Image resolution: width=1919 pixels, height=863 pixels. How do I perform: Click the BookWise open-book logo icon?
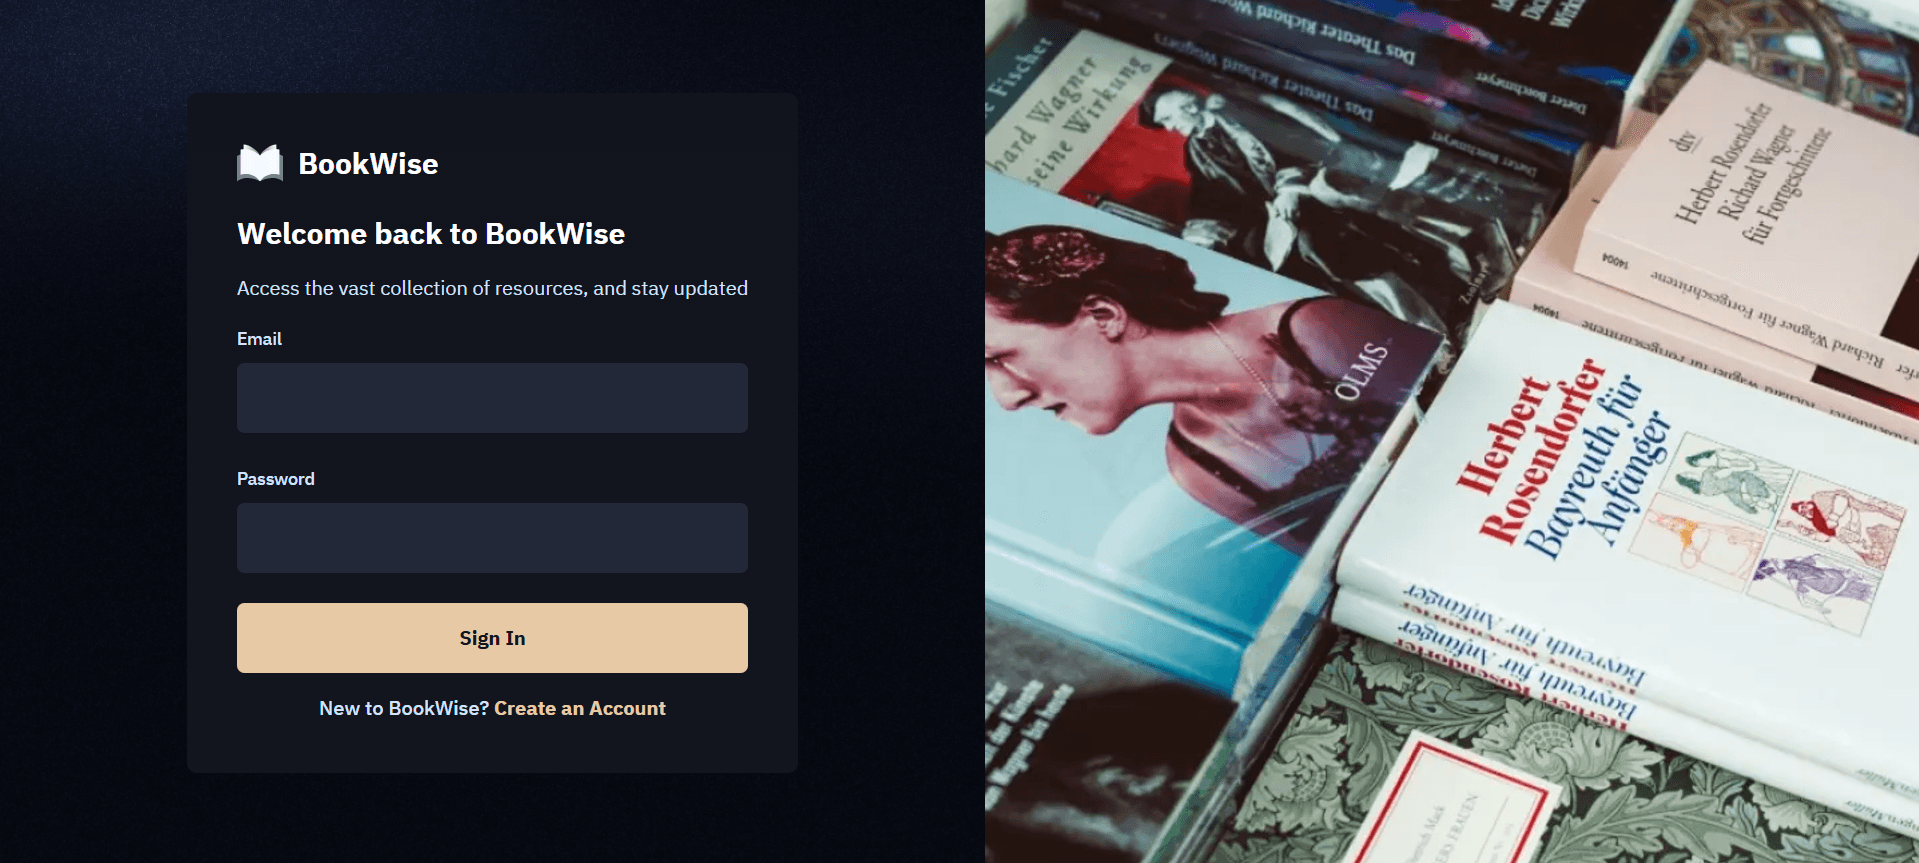coord(260,163)
